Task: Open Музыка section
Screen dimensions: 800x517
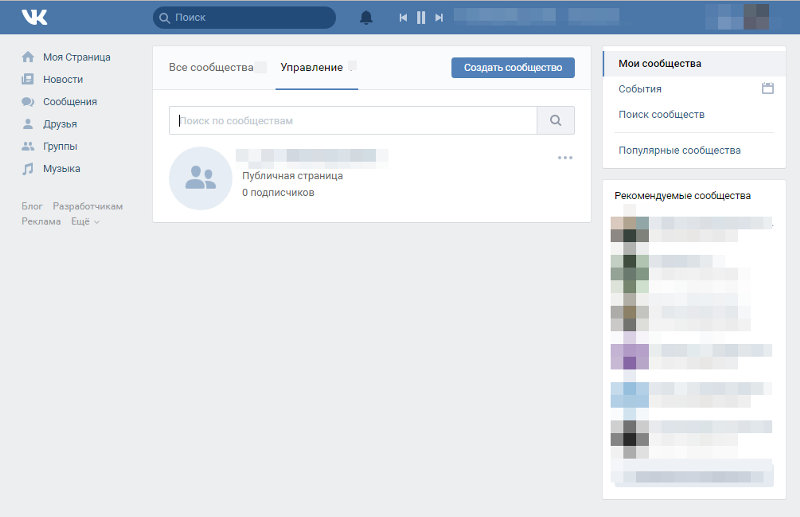Action: pos(61,169)
